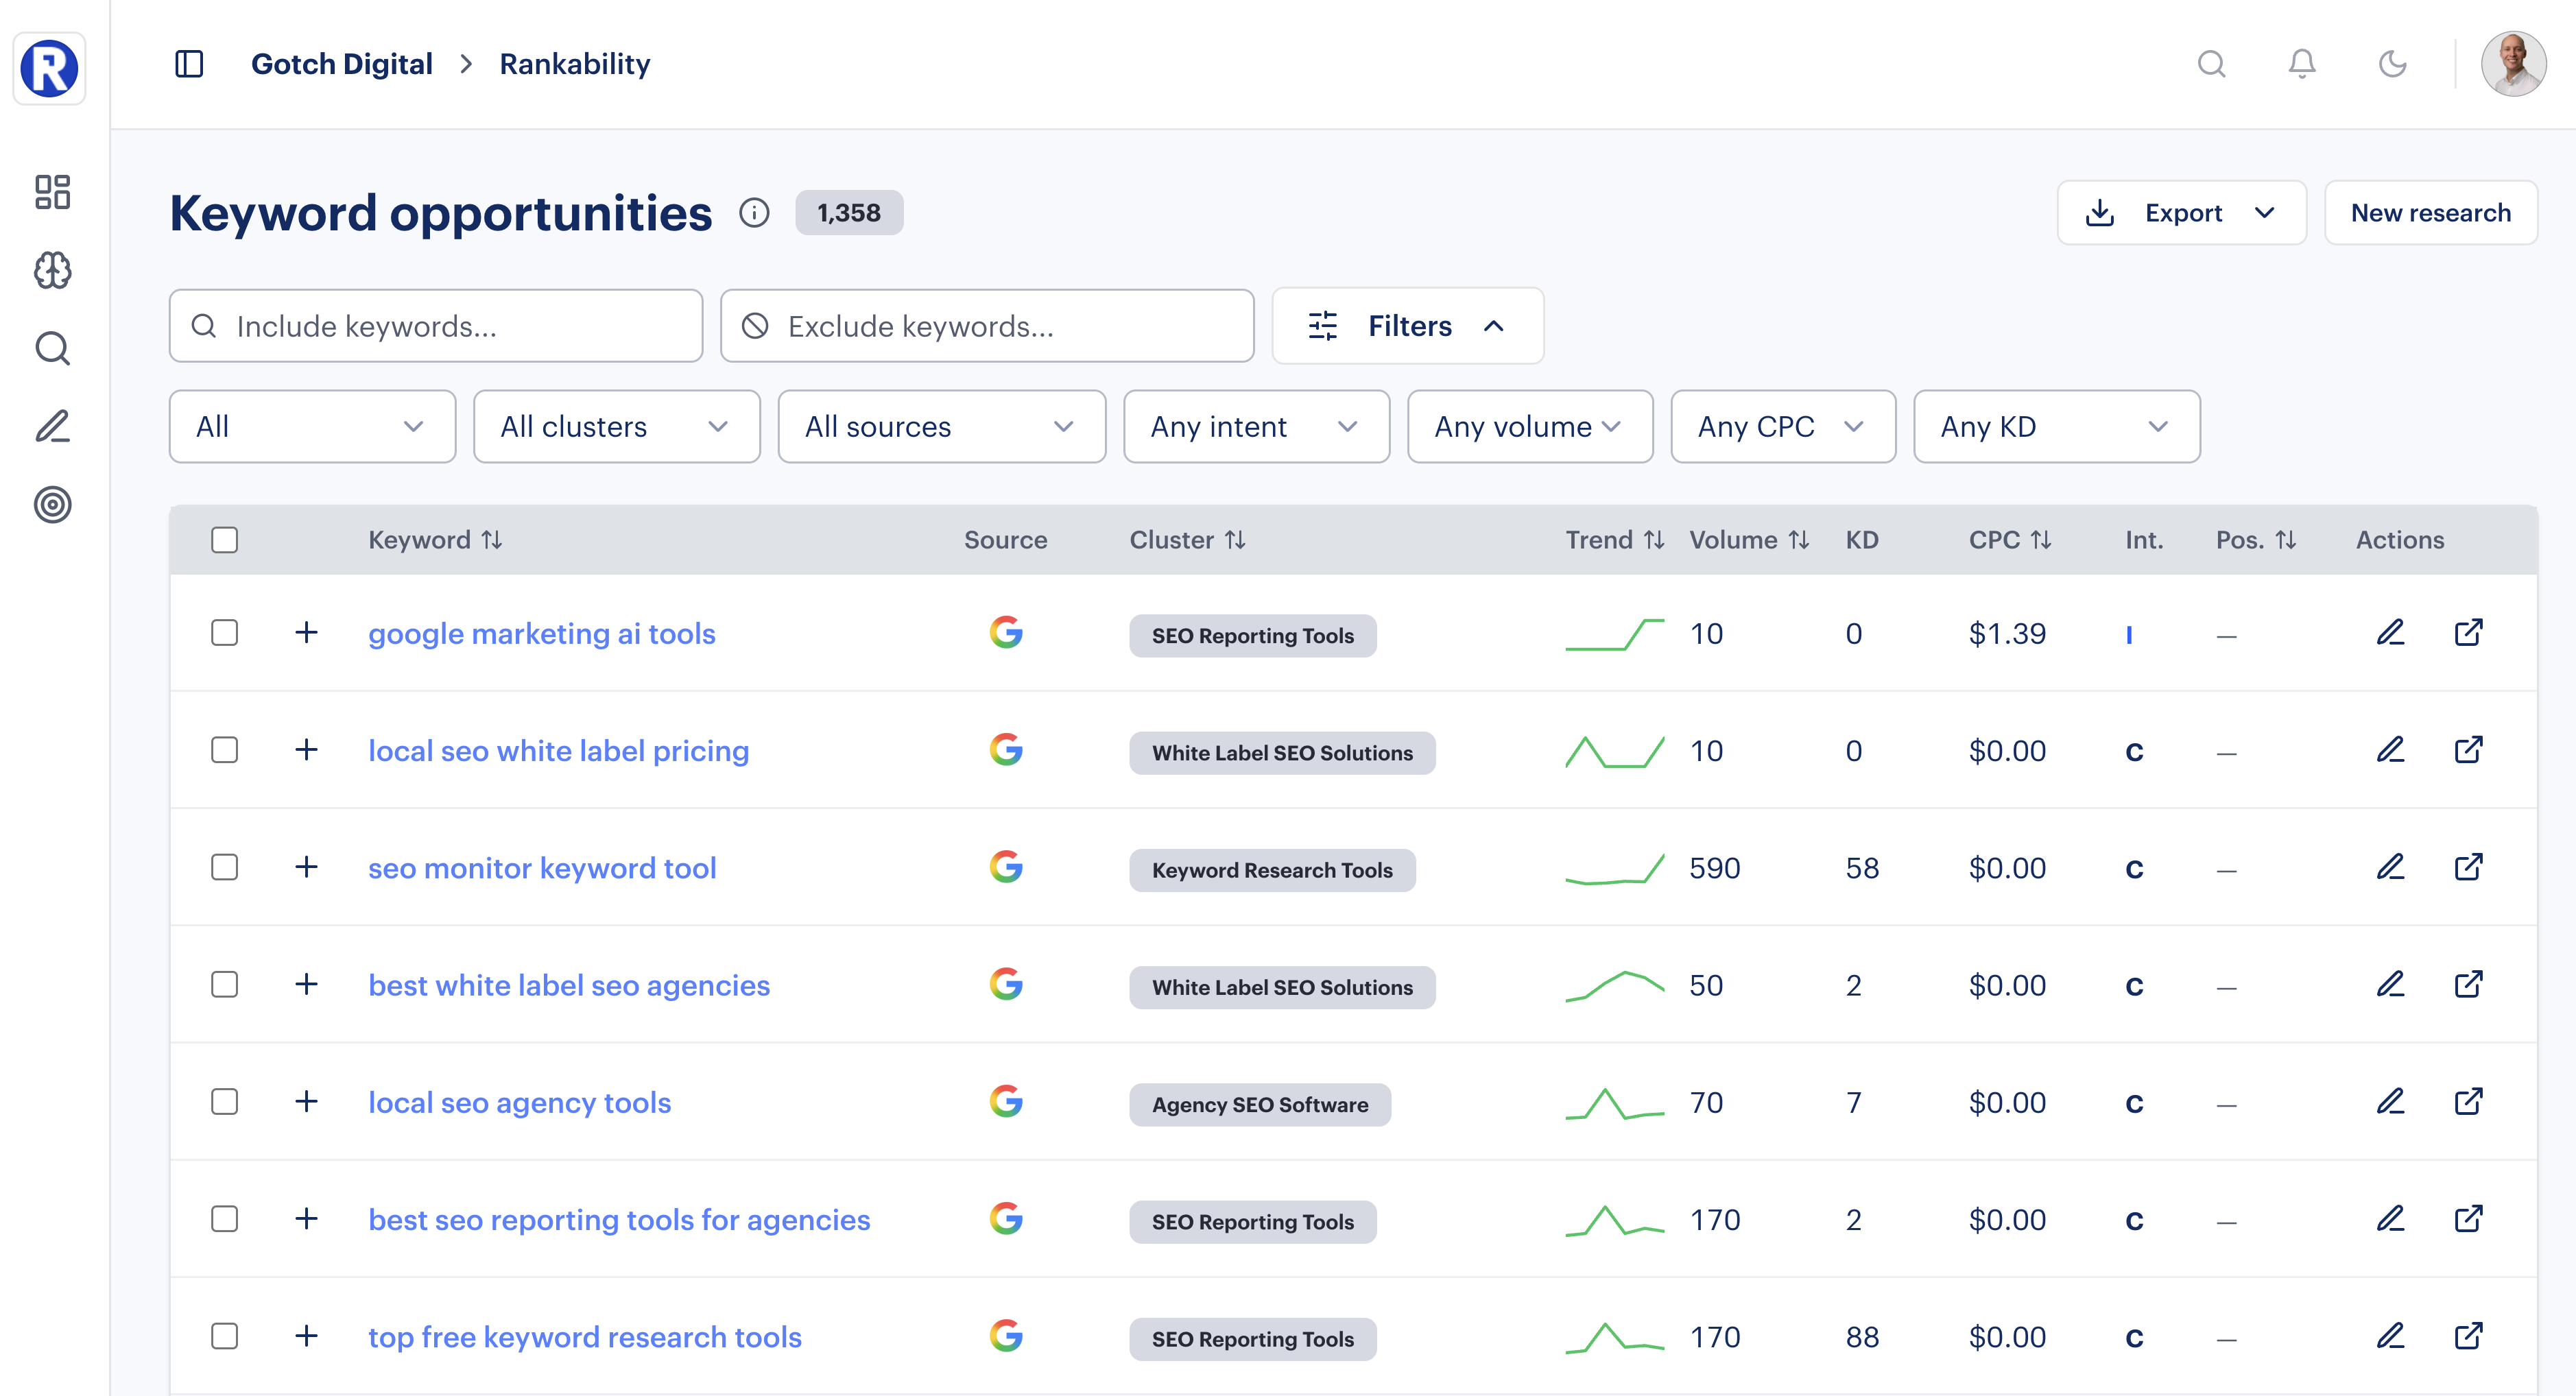Click the target icon in left sidebar
Image resolution: width=2576 pixels, height=1396 pixels.
51,505
